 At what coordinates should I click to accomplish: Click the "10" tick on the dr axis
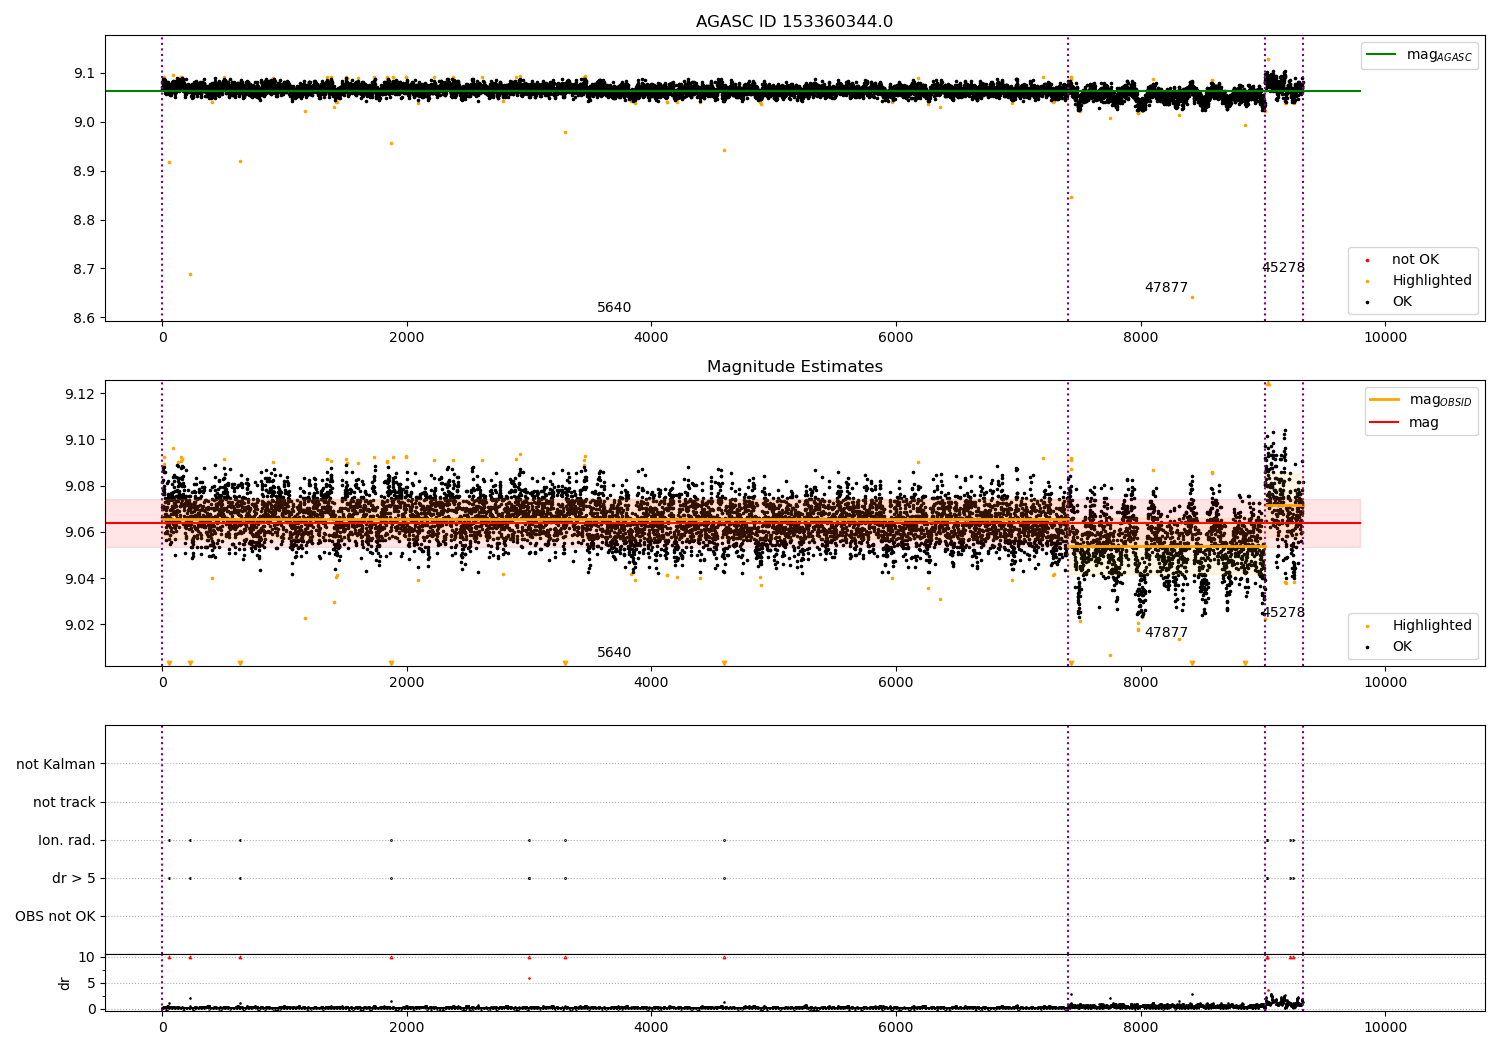click(87, 958)
